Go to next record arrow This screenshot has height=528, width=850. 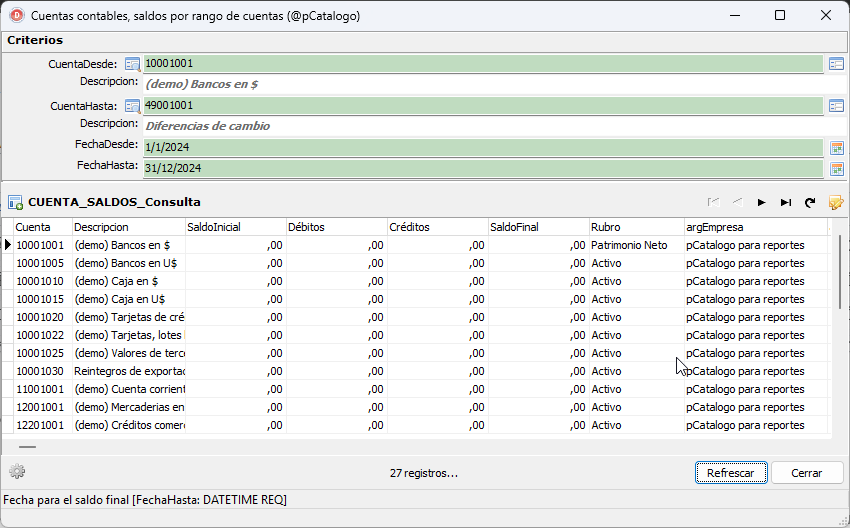coord(762,202)
